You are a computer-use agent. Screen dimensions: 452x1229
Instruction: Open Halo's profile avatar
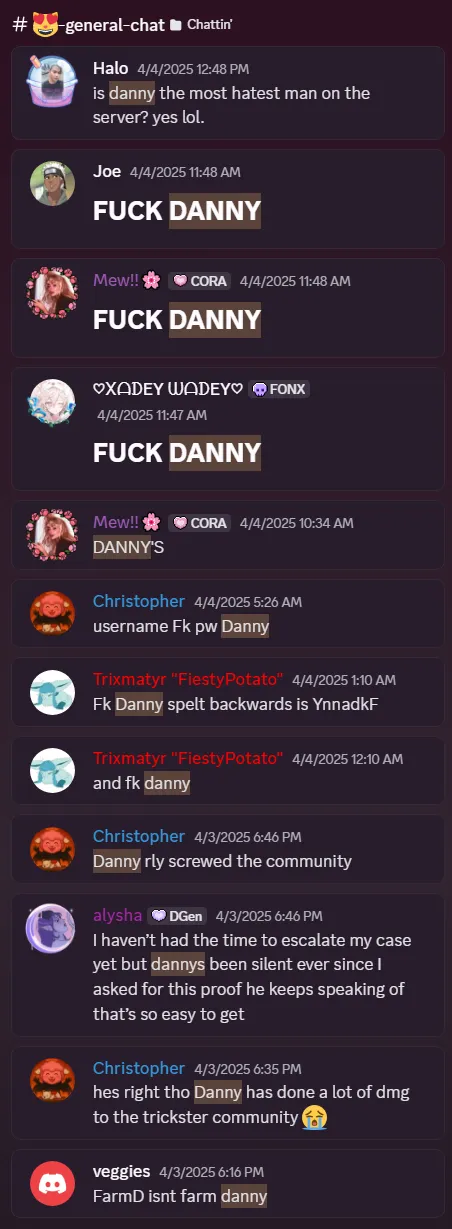click(x=52, y=82)
